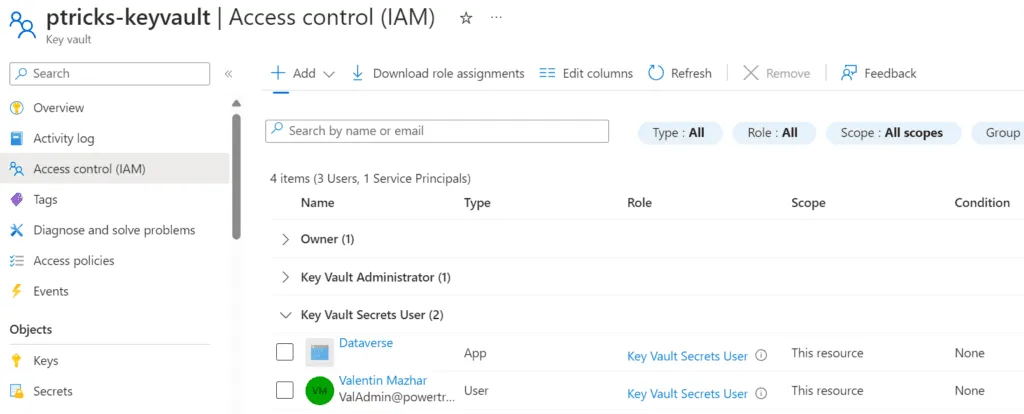Favorite the ptricks-keyvault page with the star icon
The width and height of the screenshot is (1024, 414).
pyautogui.click(x=466, y=18)
